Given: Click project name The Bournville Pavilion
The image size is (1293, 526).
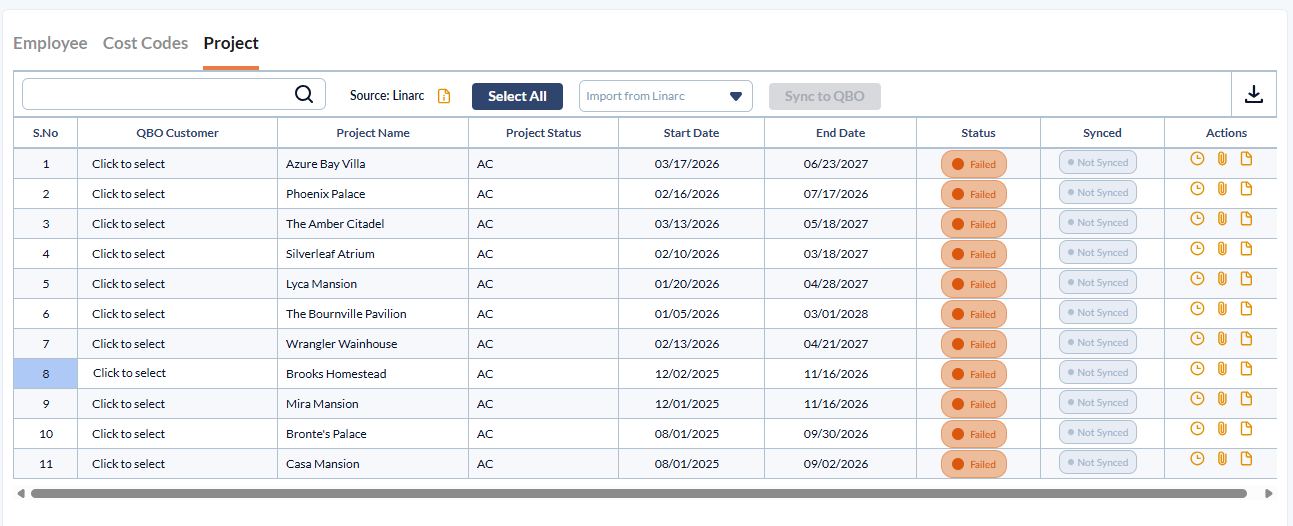Looking at the screenshot, I should pyautogui.click(x=346, y=314).
